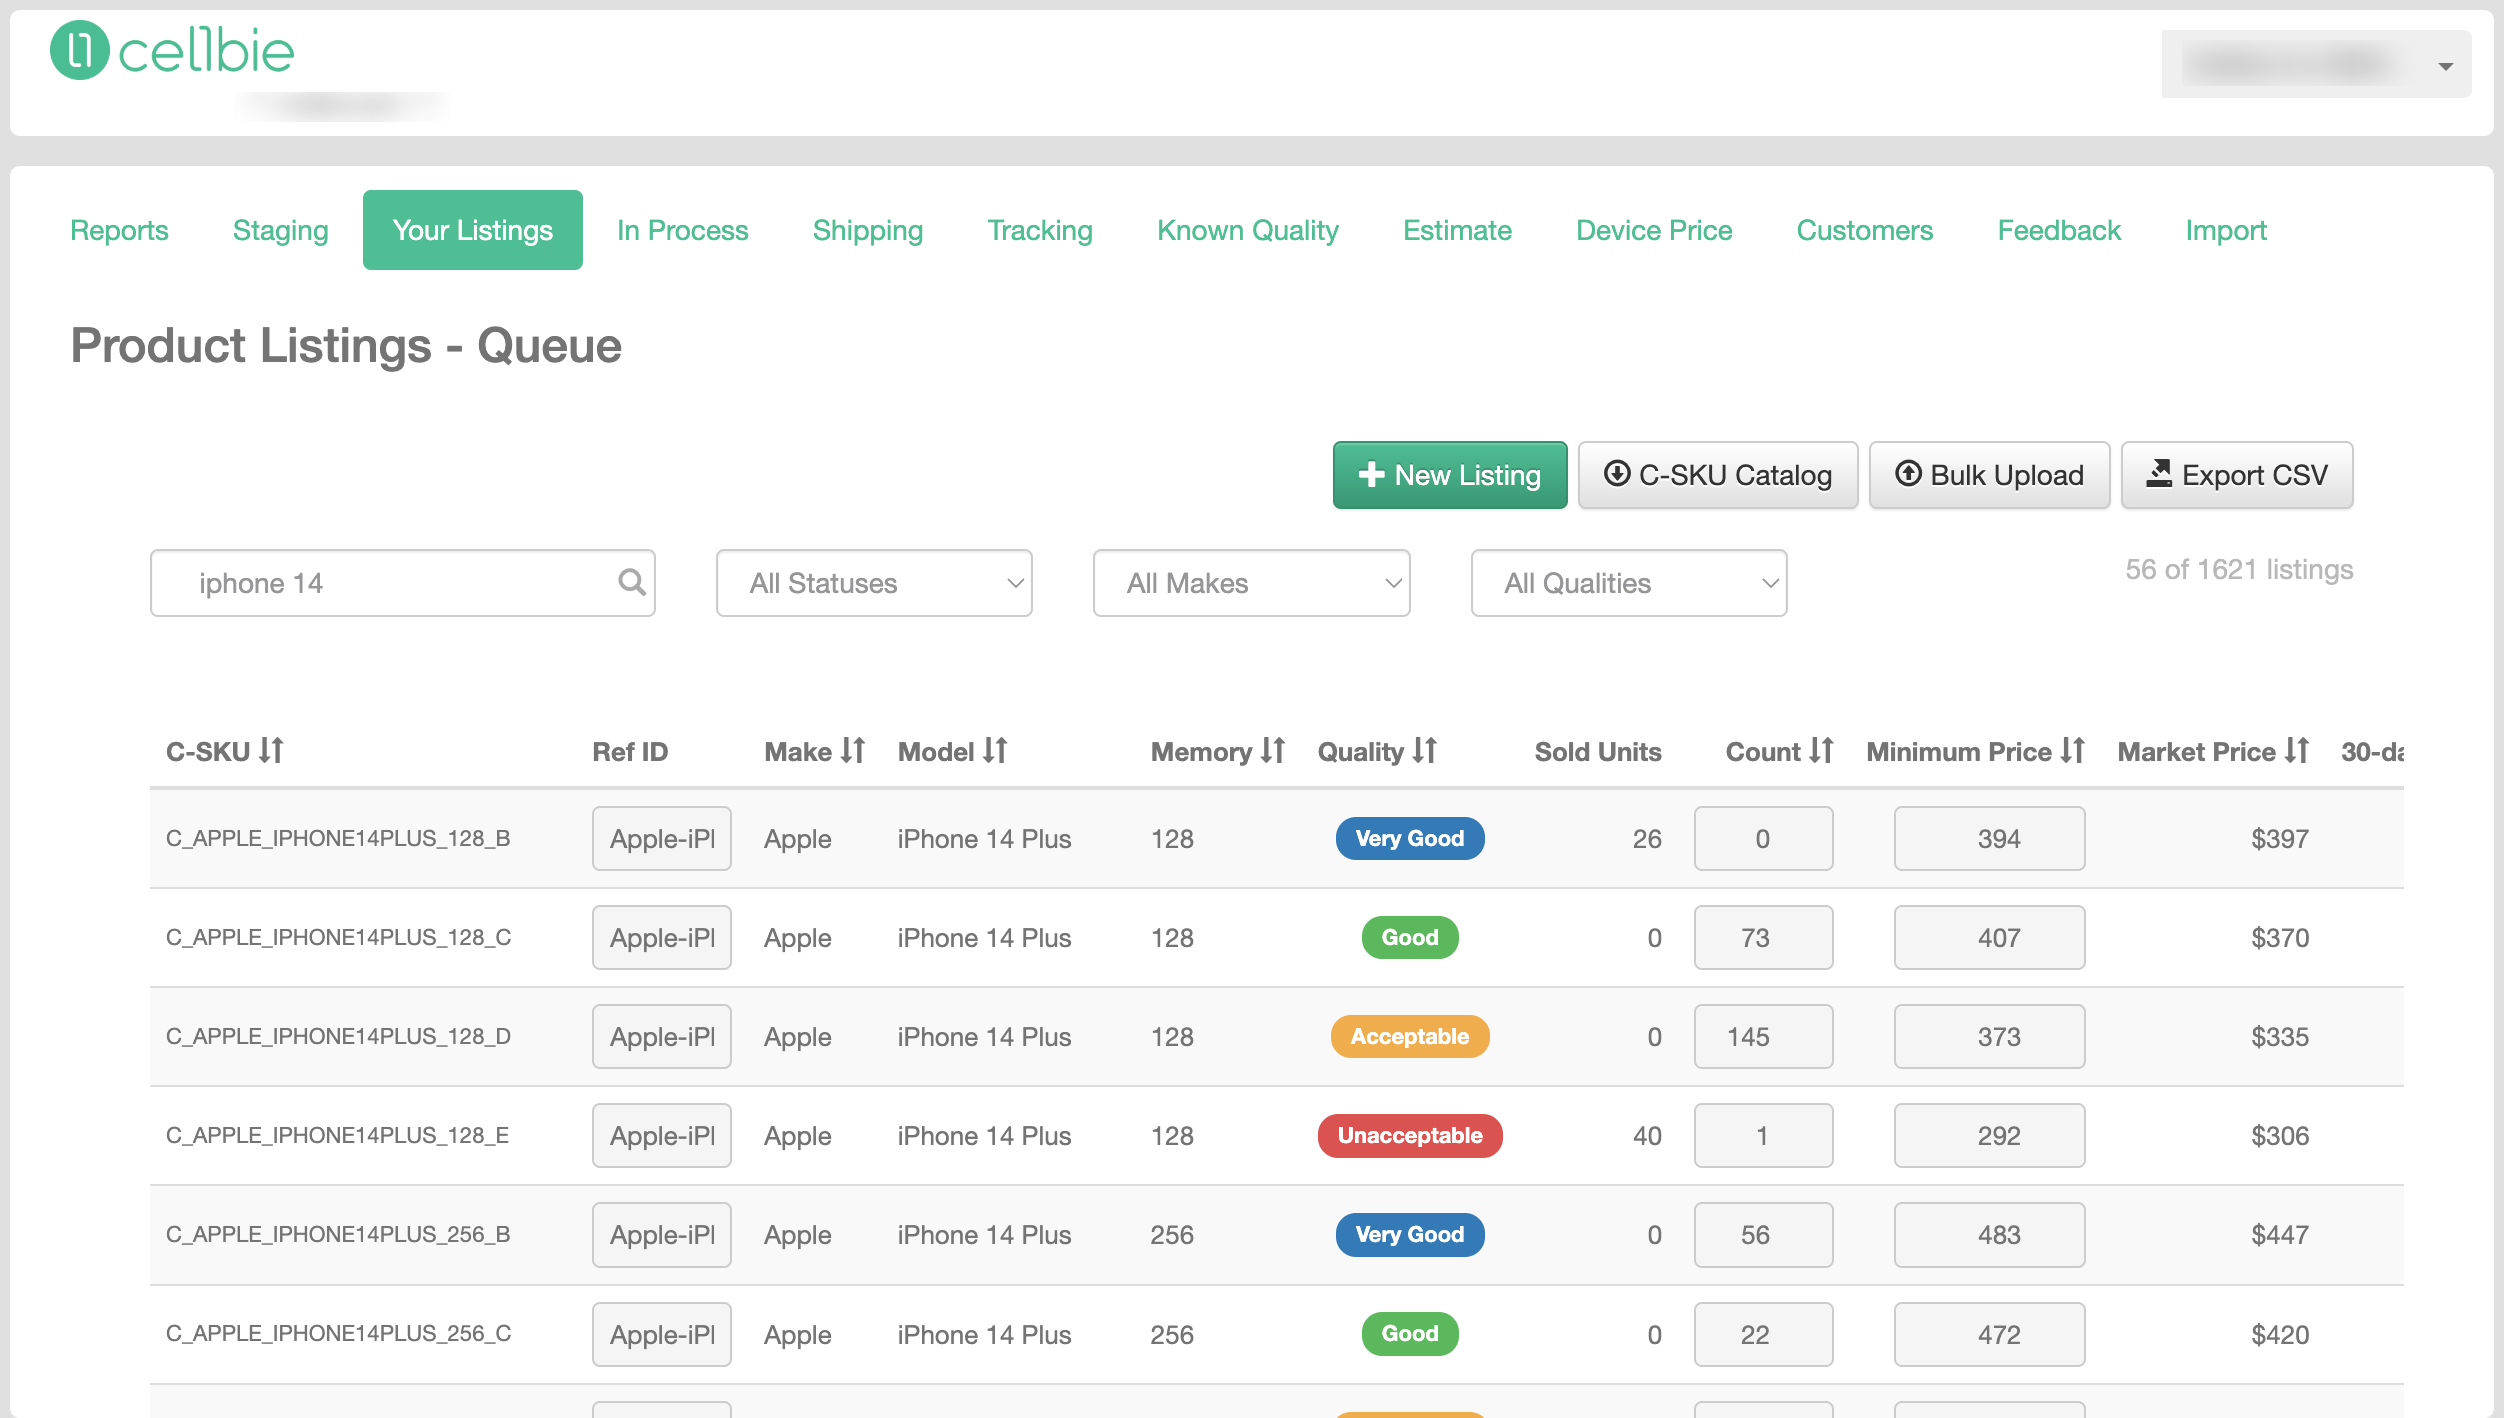Edit Count field showing 145

click(x=1763, y=1036)
